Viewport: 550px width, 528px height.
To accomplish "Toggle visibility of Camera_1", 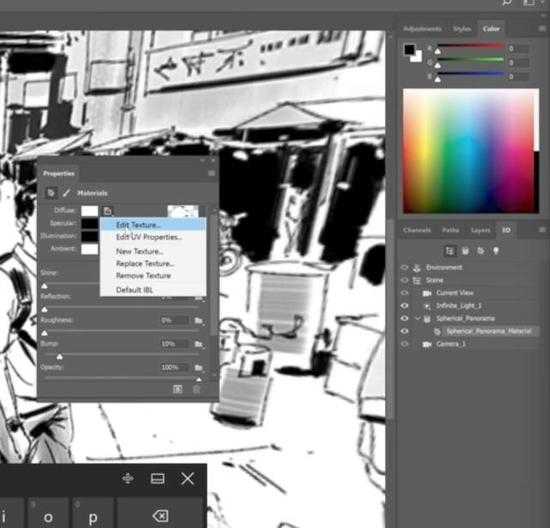I will click(404, 344).
